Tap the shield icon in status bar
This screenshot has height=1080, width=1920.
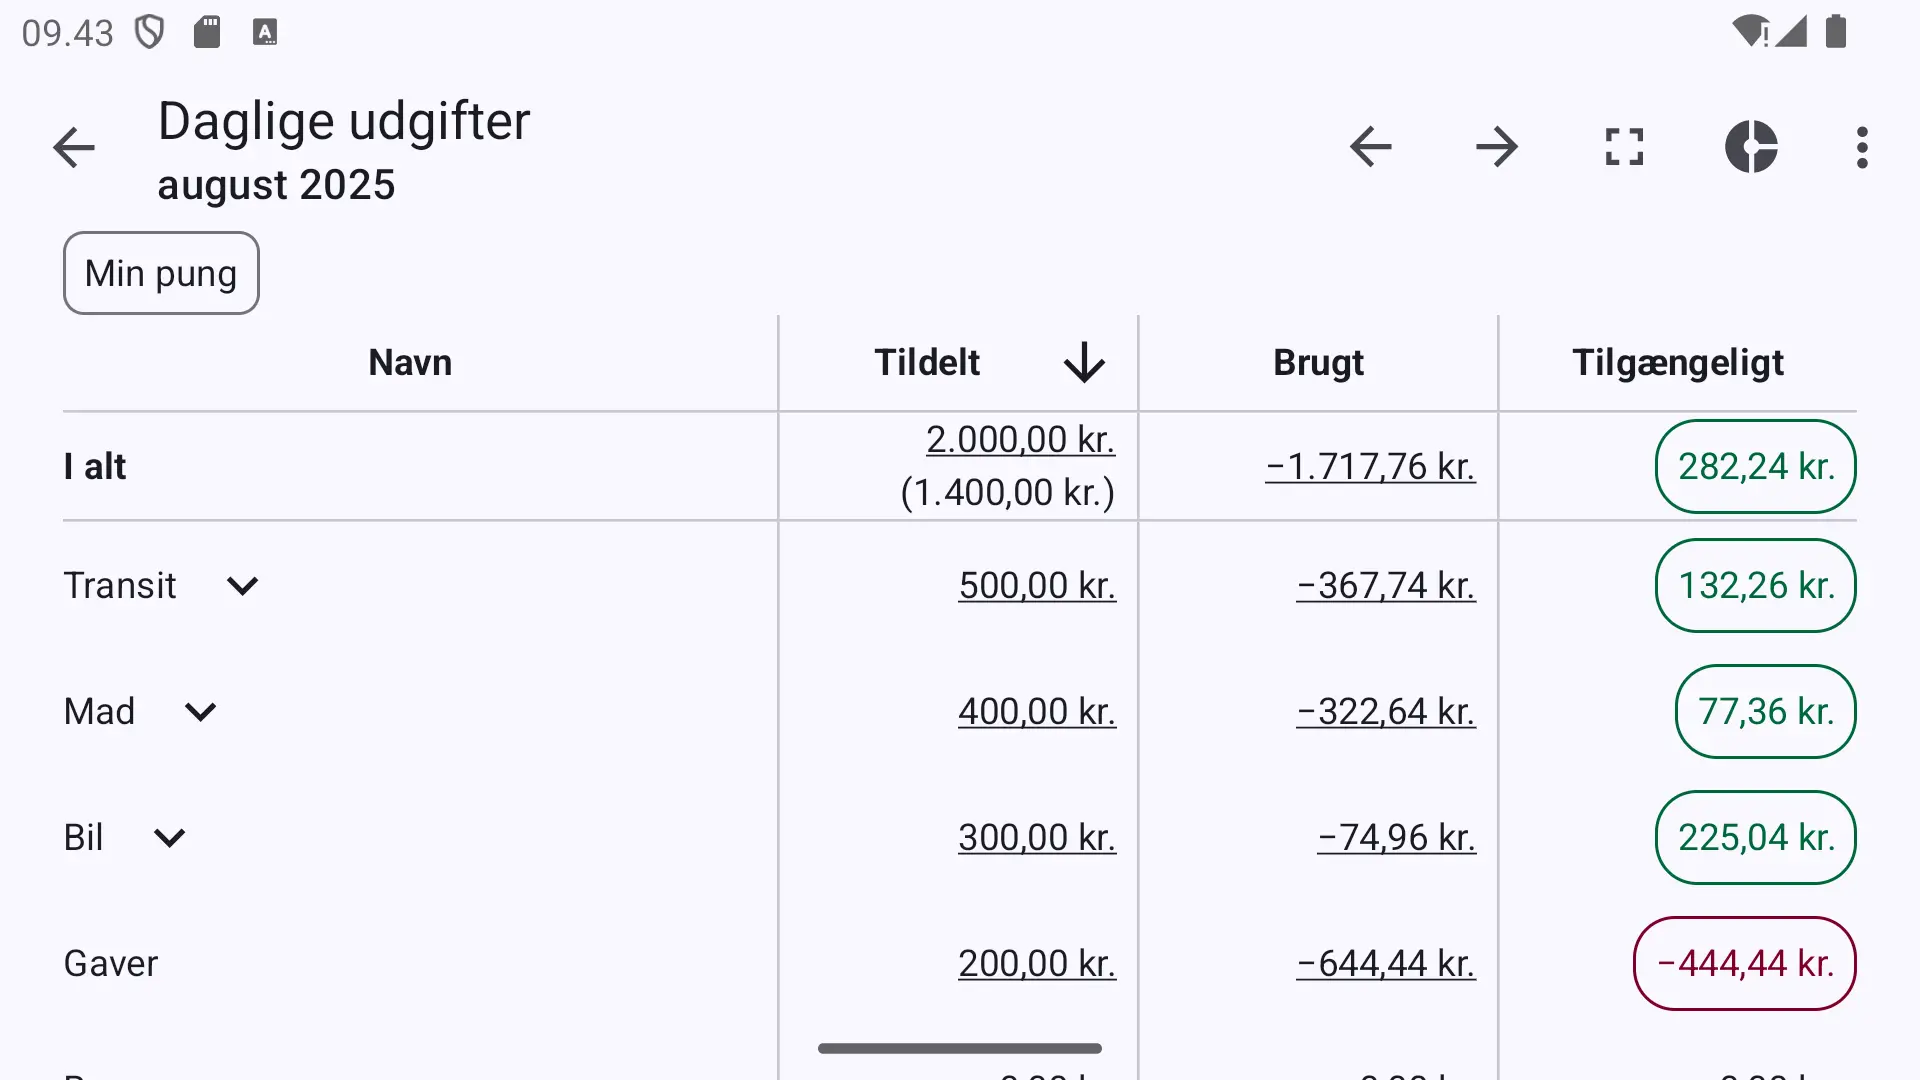coord(150,32)
